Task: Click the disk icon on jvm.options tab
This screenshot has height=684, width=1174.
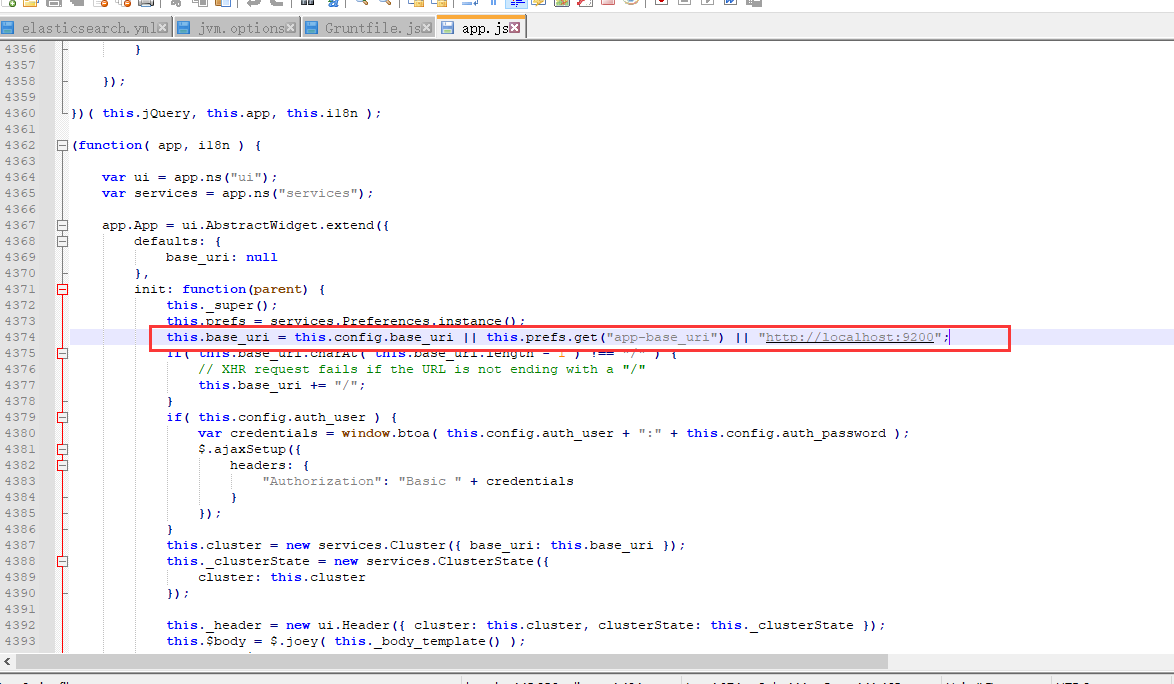Action: [184, 28]
